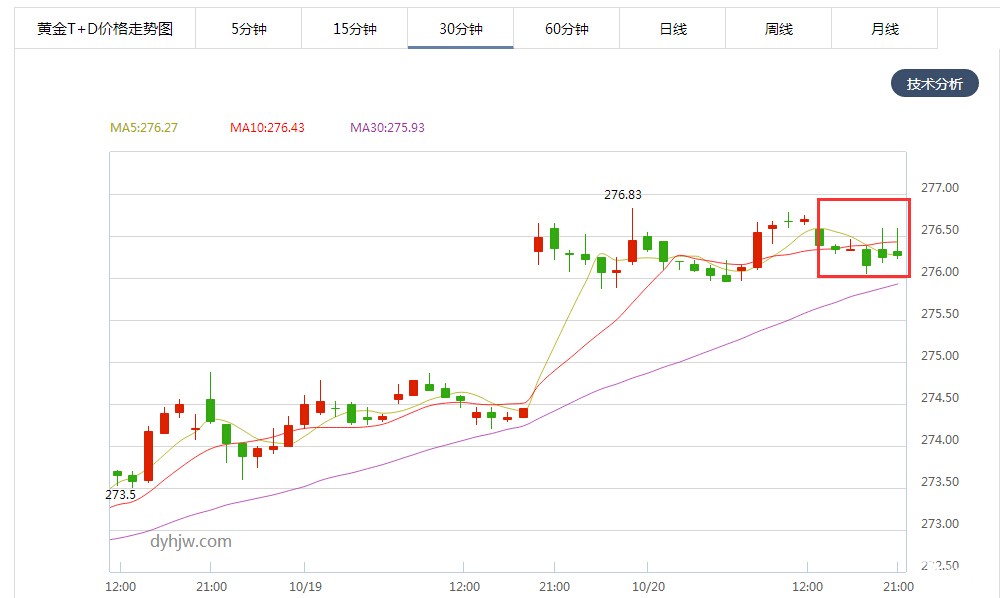This screenshot has height=598, width=1007.
Task: Click inside the red highlighted rectangle
Action: (x=864, y=238)
